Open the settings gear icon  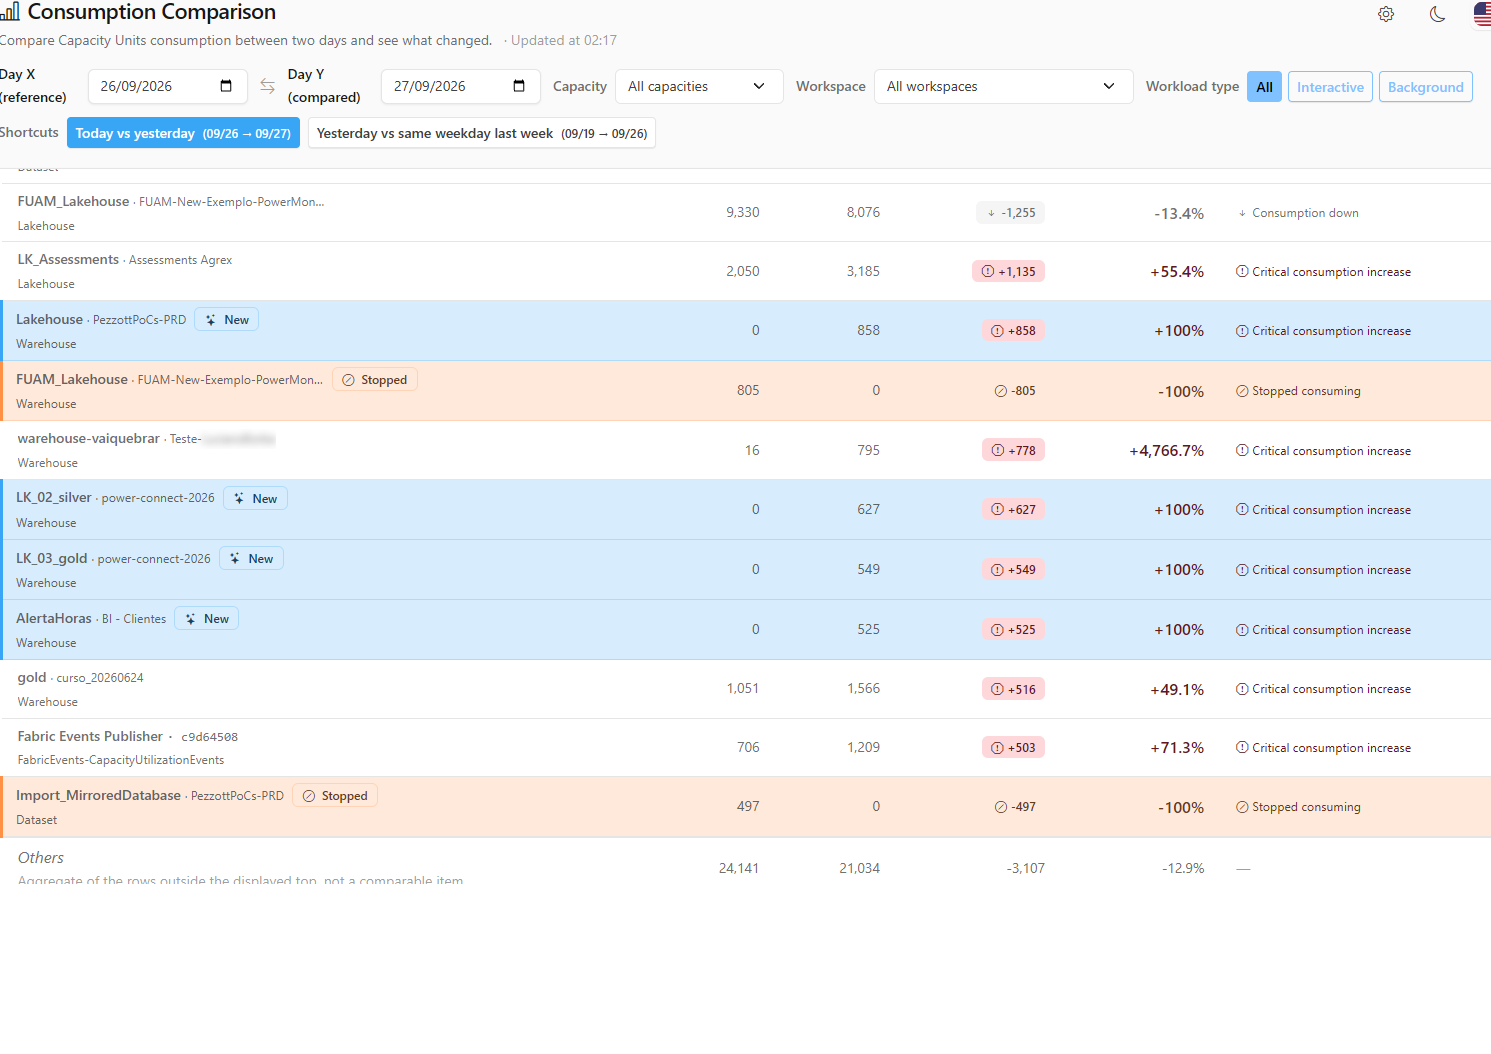point(1386,14)
